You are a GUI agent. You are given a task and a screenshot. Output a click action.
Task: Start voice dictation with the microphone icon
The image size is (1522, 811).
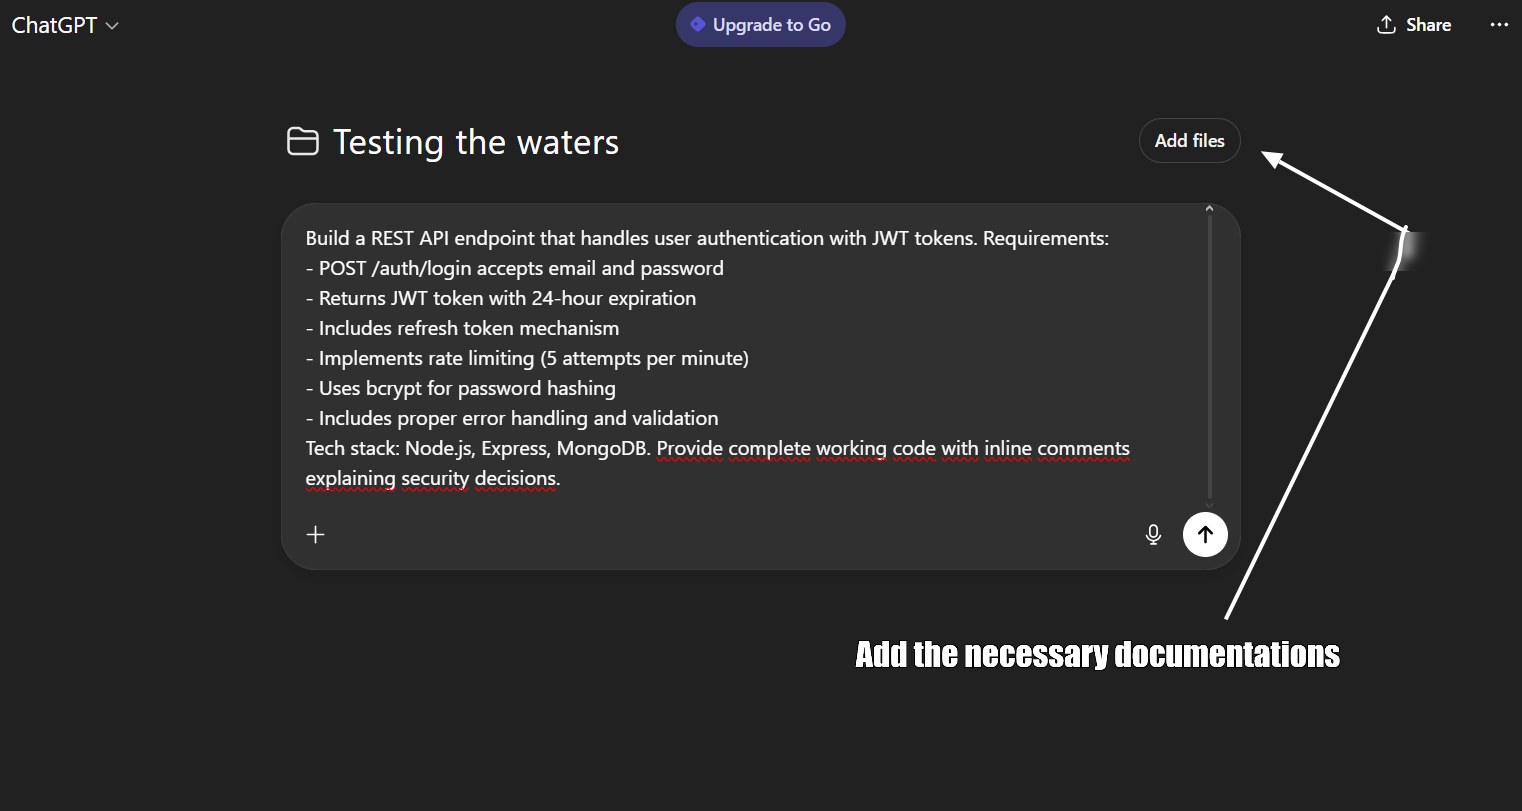(x=1153, y=534)
